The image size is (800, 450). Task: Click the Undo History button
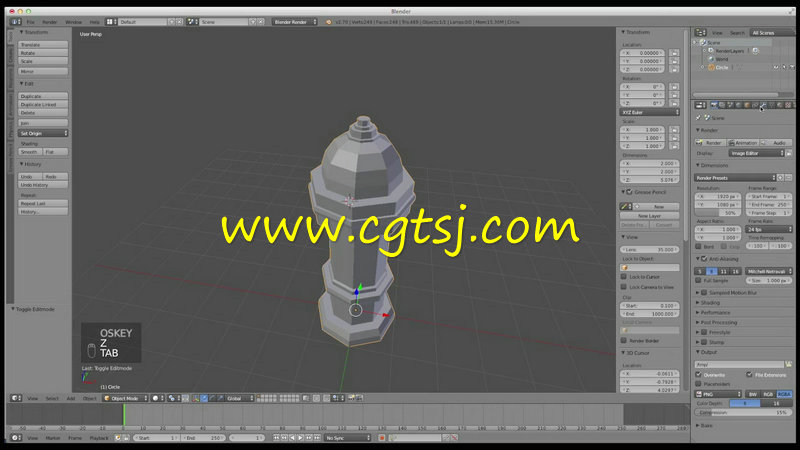pyautogui.click(x=43, y=185)
